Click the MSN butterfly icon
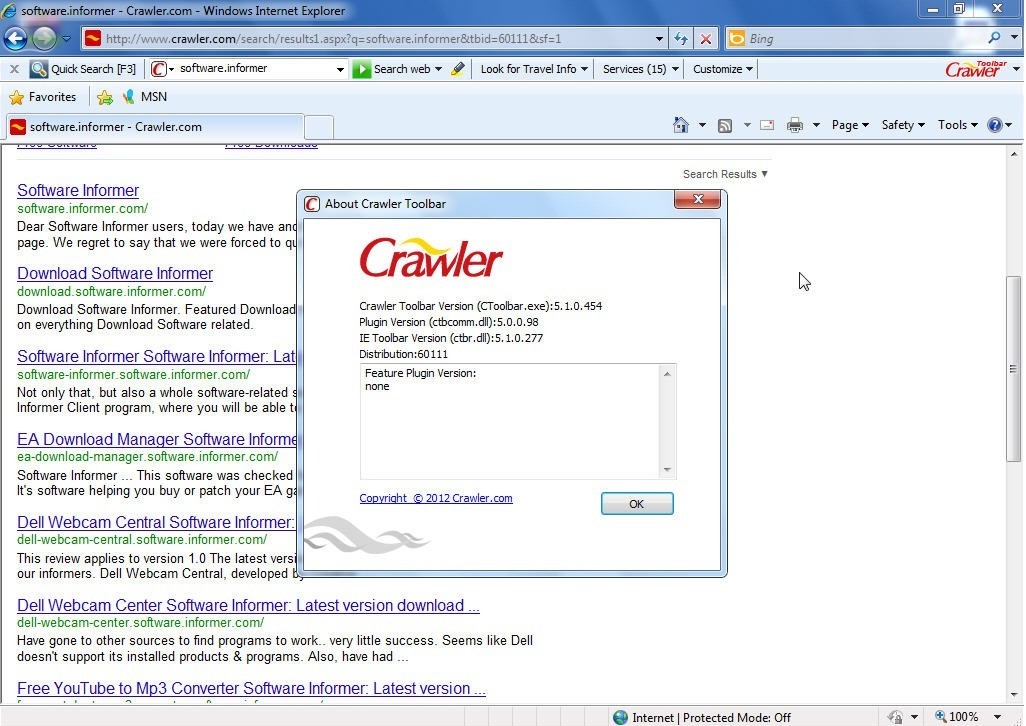 click(x=129, y=97)
